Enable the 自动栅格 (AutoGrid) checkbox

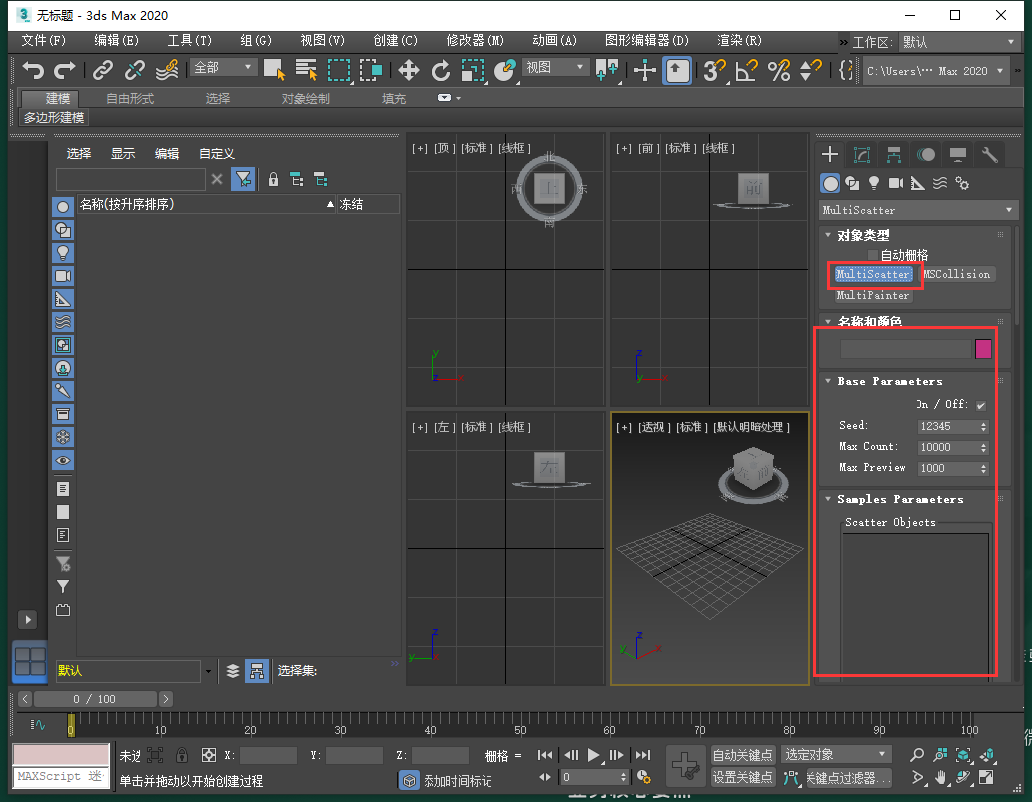tap(872, 253)
